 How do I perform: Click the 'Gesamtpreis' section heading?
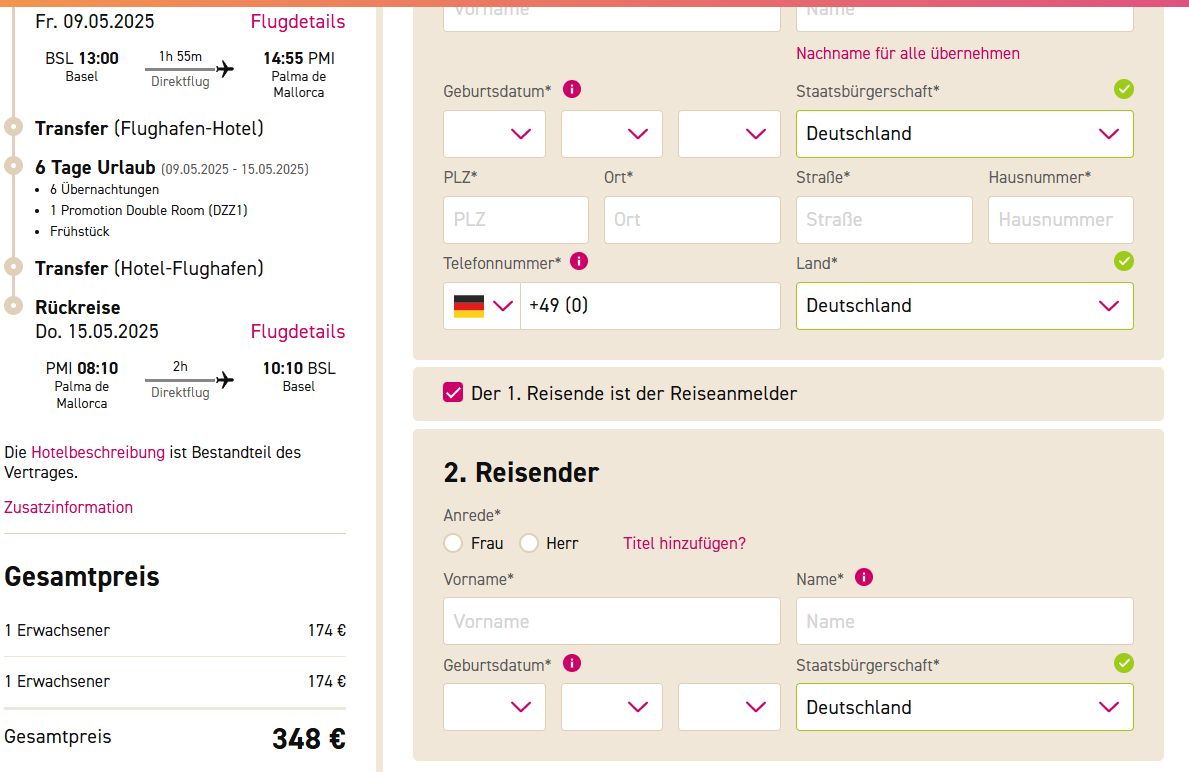pos(82,577)
